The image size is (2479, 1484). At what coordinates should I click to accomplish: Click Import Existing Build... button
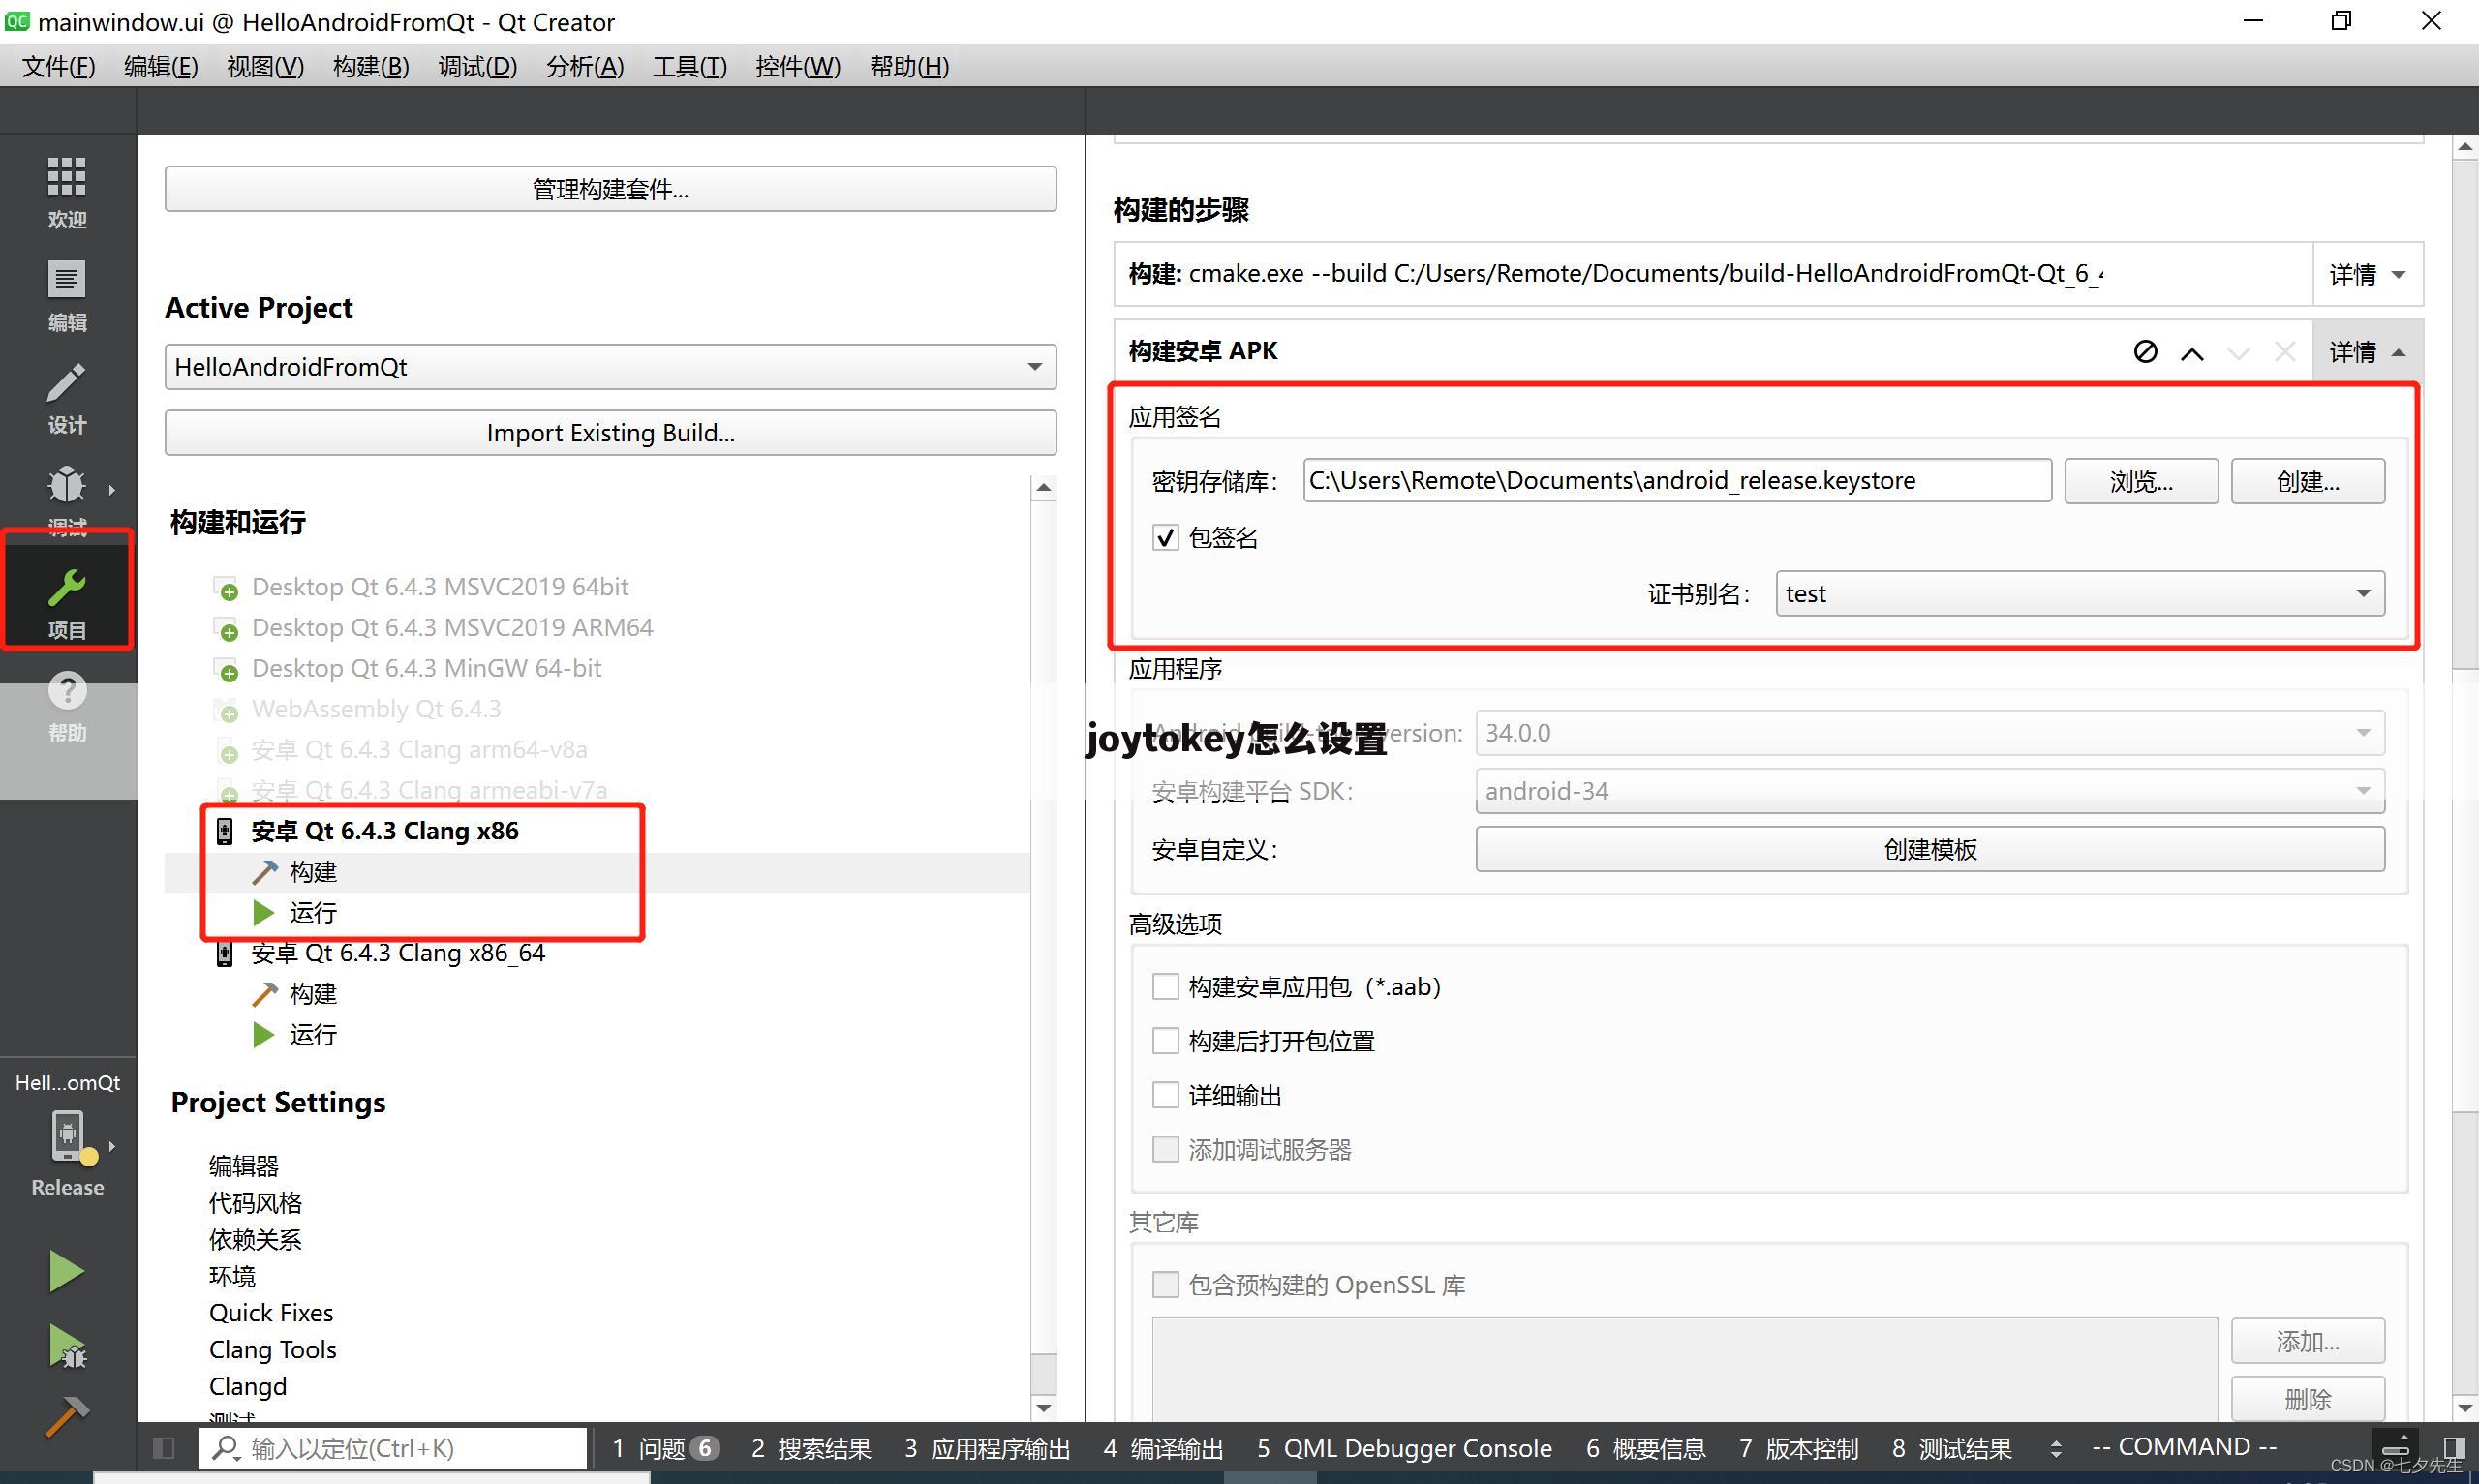point(610,433)
